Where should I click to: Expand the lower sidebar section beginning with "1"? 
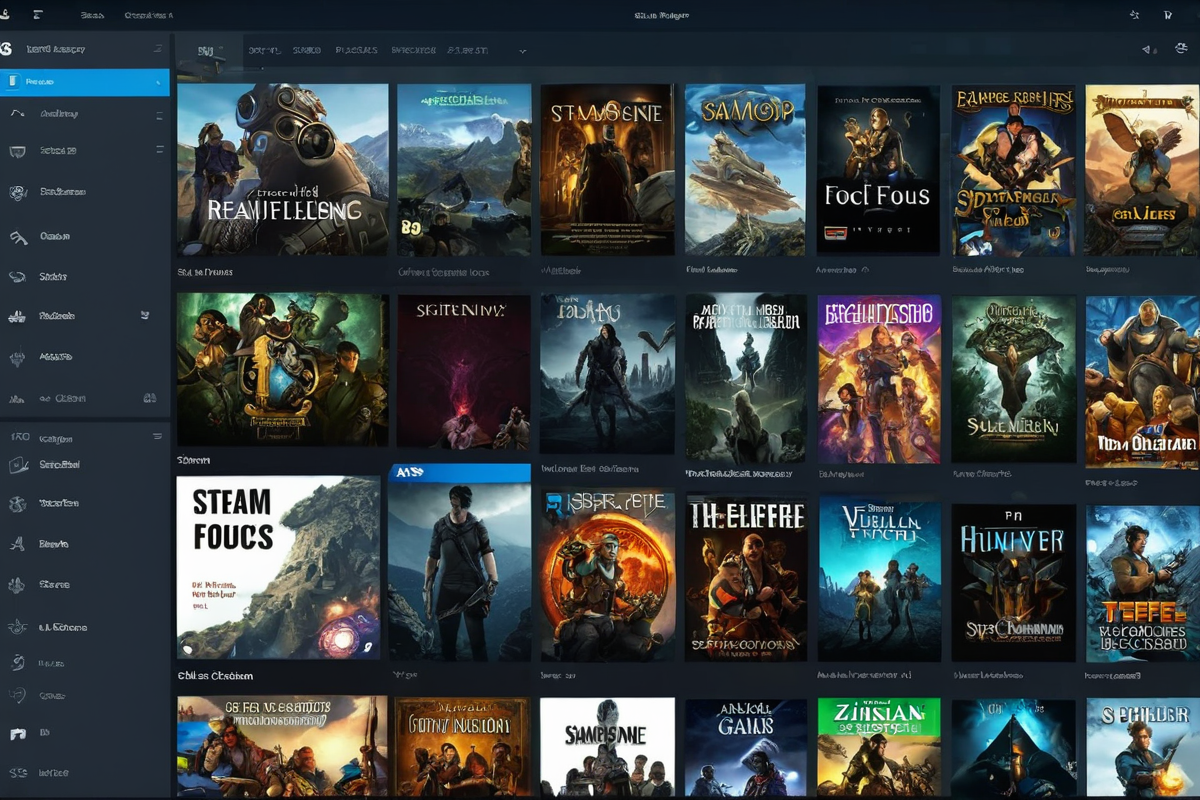pyautogui.click(x=157, y=437)
